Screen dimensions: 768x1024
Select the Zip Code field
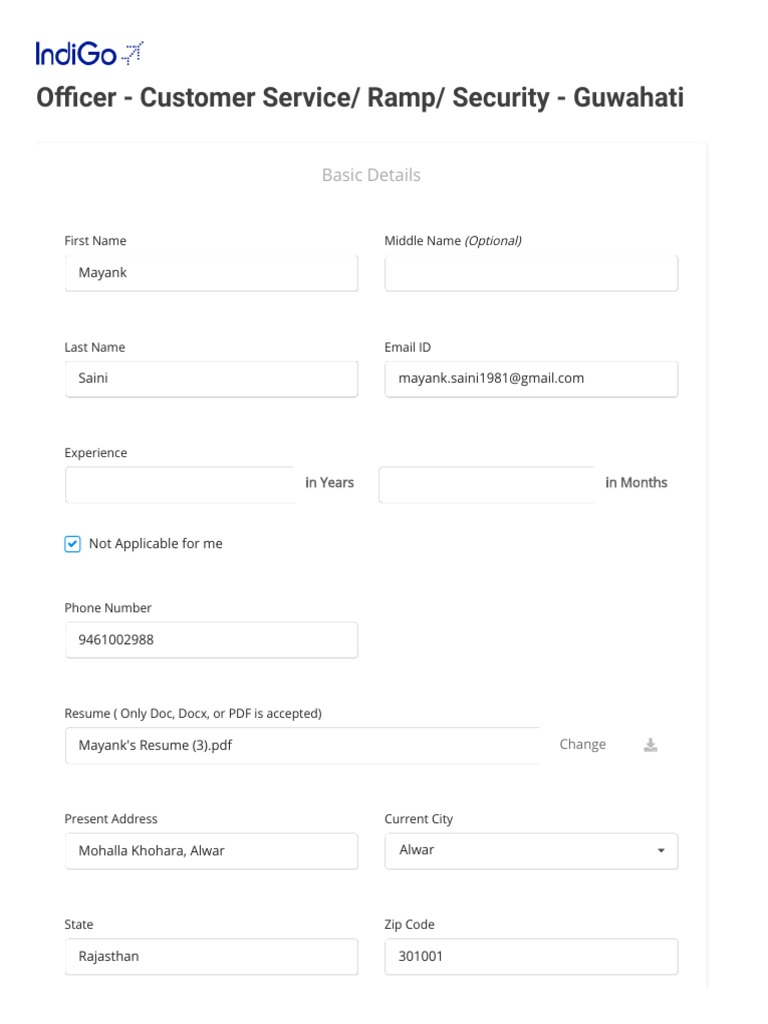531,957
